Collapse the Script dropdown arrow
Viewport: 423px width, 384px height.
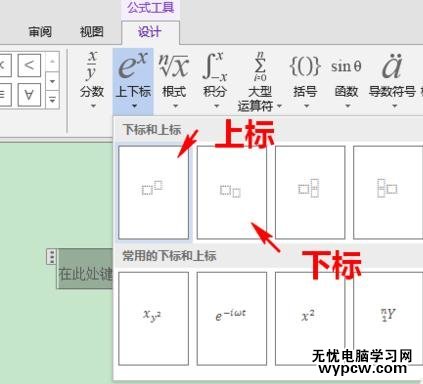click(134, 106)
